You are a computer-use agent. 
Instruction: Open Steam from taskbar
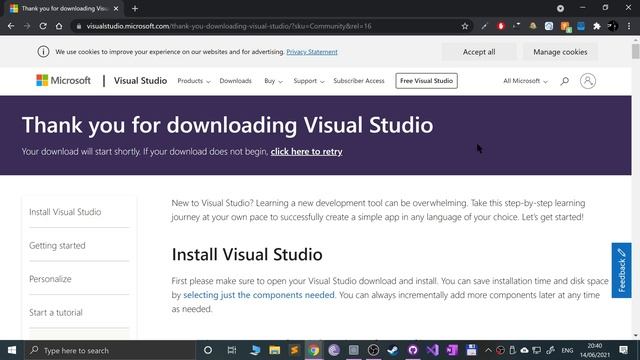point(393,350)
